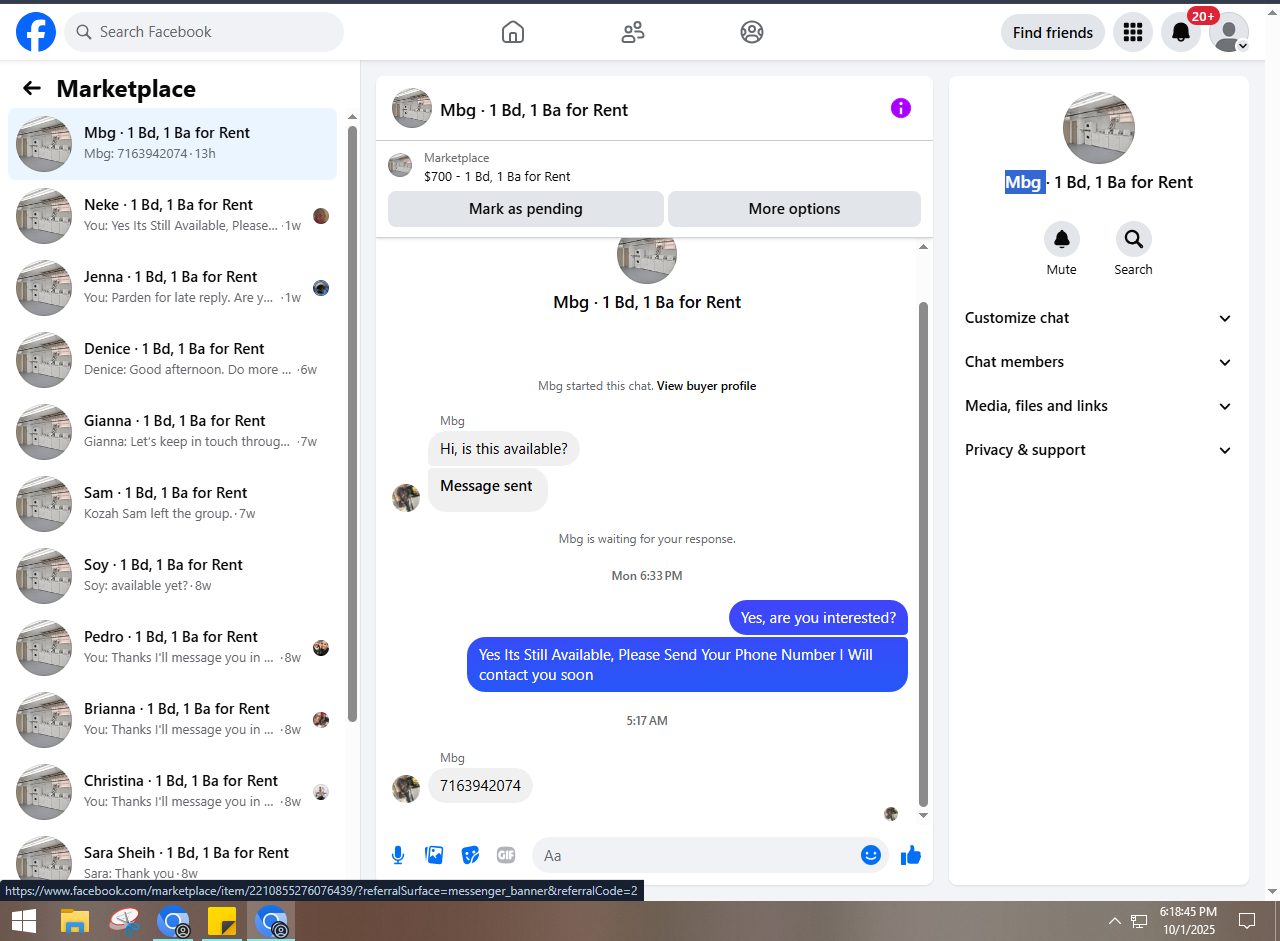This screenshot has height=941, width=1280.
Task: Open the View buyer profile link
Action: 706,386
